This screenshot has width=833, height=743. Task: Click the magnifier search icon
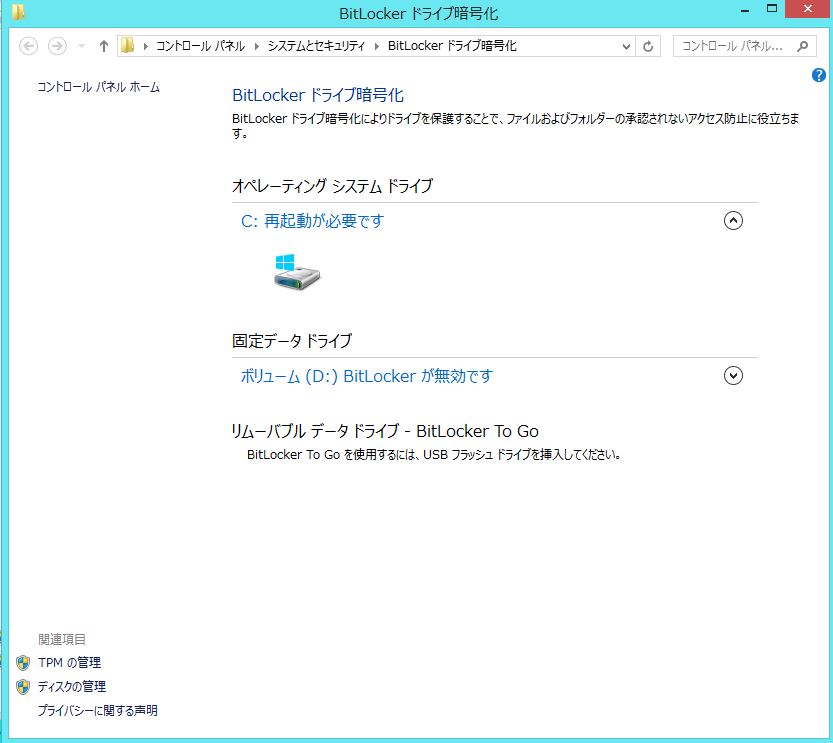point(803,46)
